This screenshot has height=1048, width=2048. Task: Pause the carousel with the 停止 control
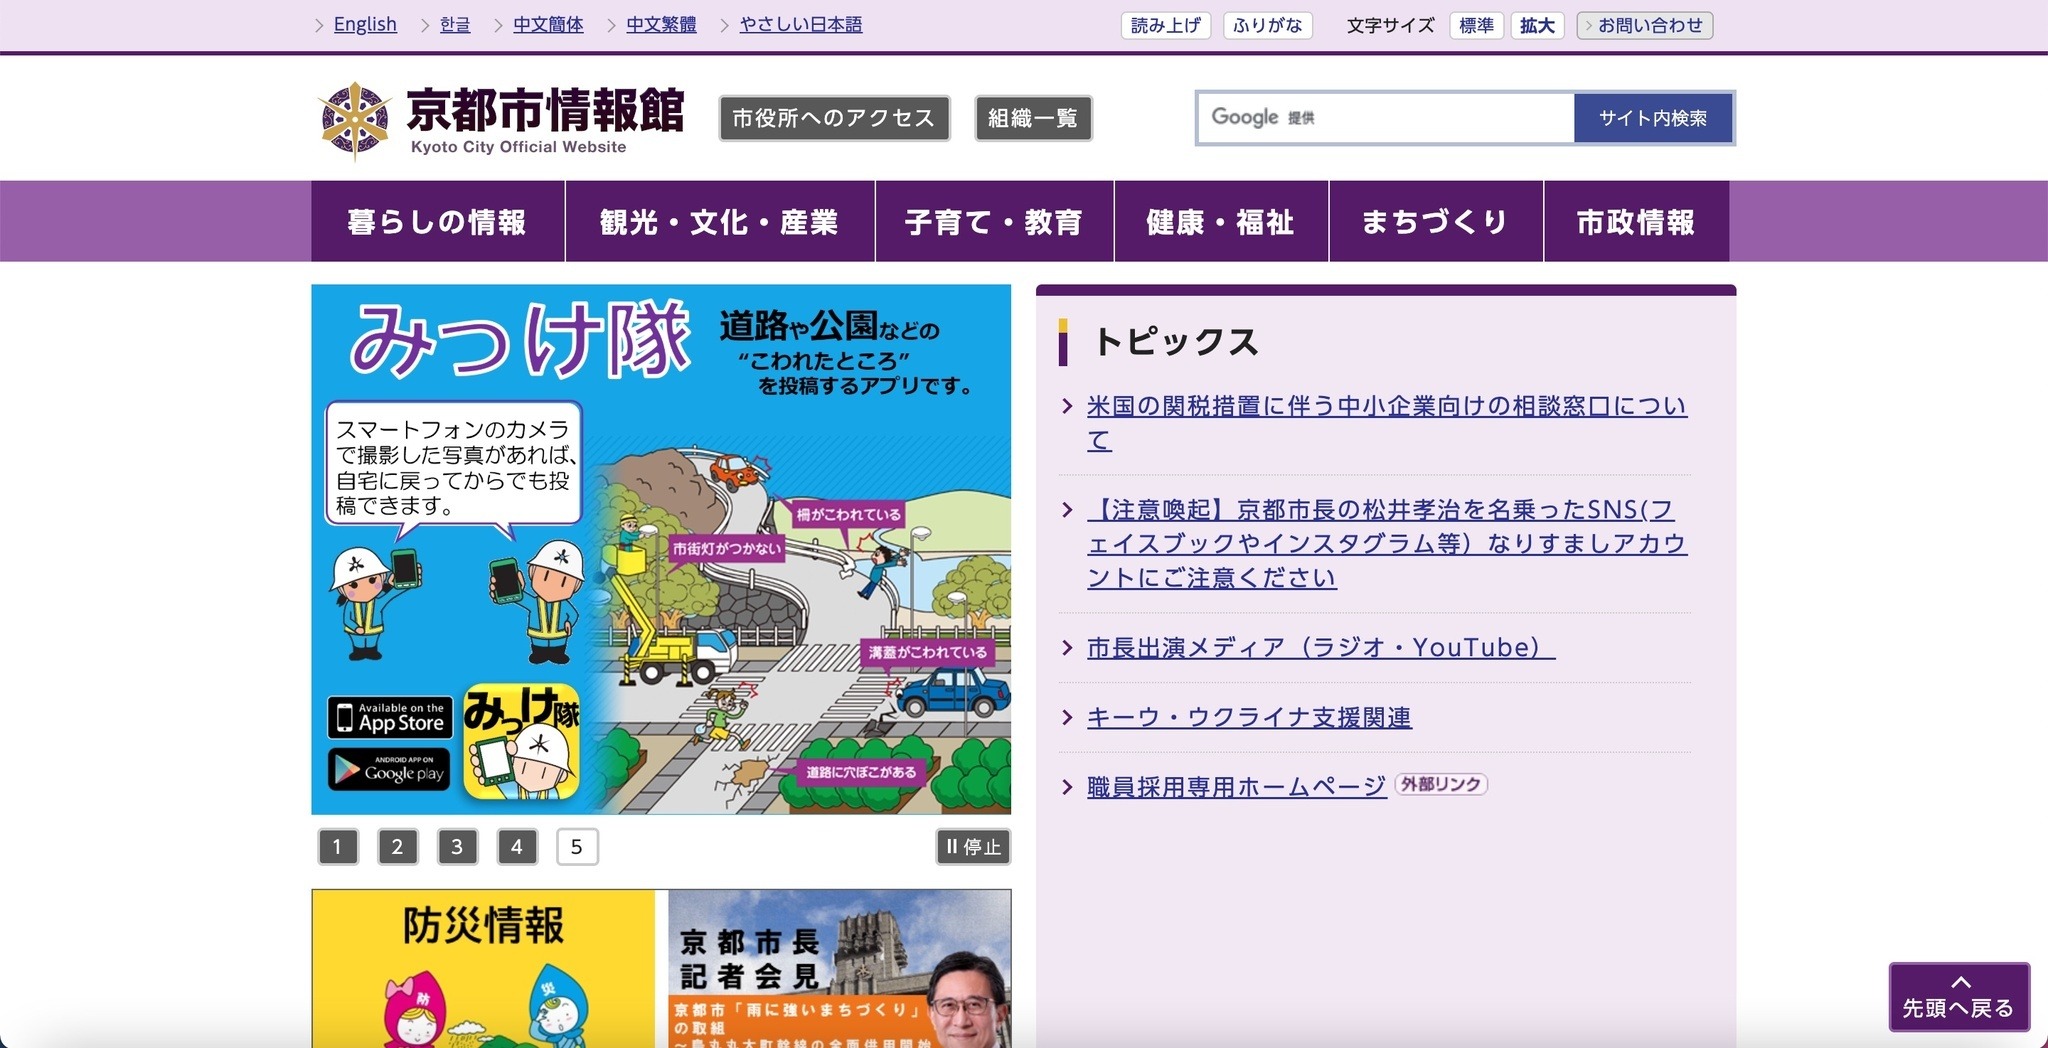[x=972, y=846]
